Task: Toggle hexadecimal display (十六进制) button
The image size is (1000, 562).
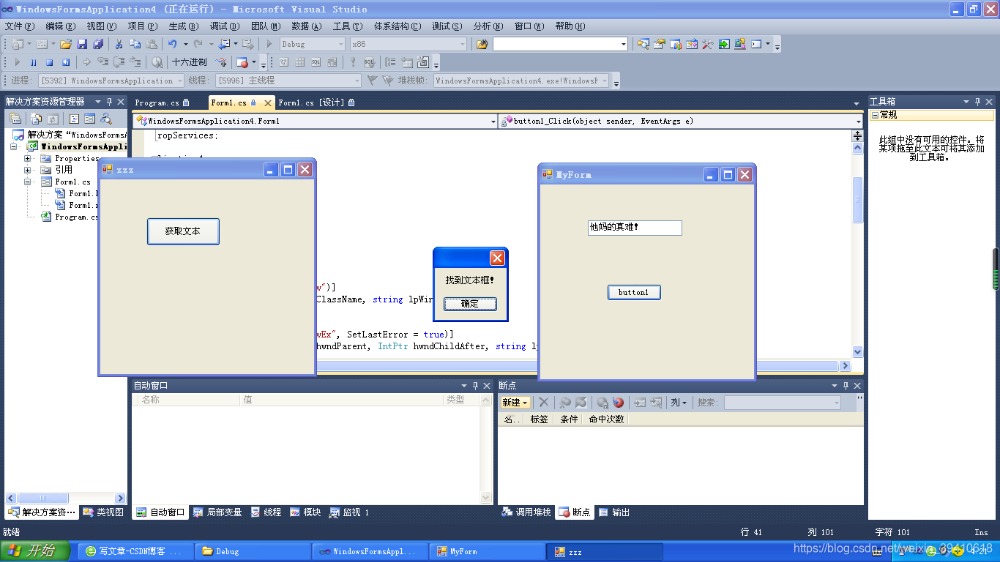Action: coord(190,62)
